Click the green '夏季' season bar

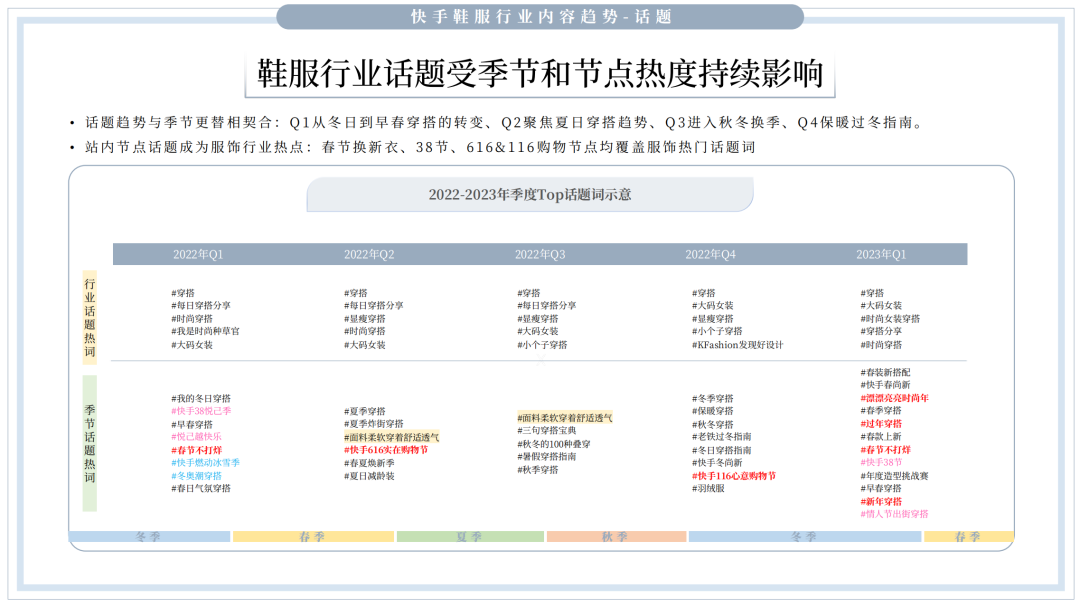[x=470, y=536]
